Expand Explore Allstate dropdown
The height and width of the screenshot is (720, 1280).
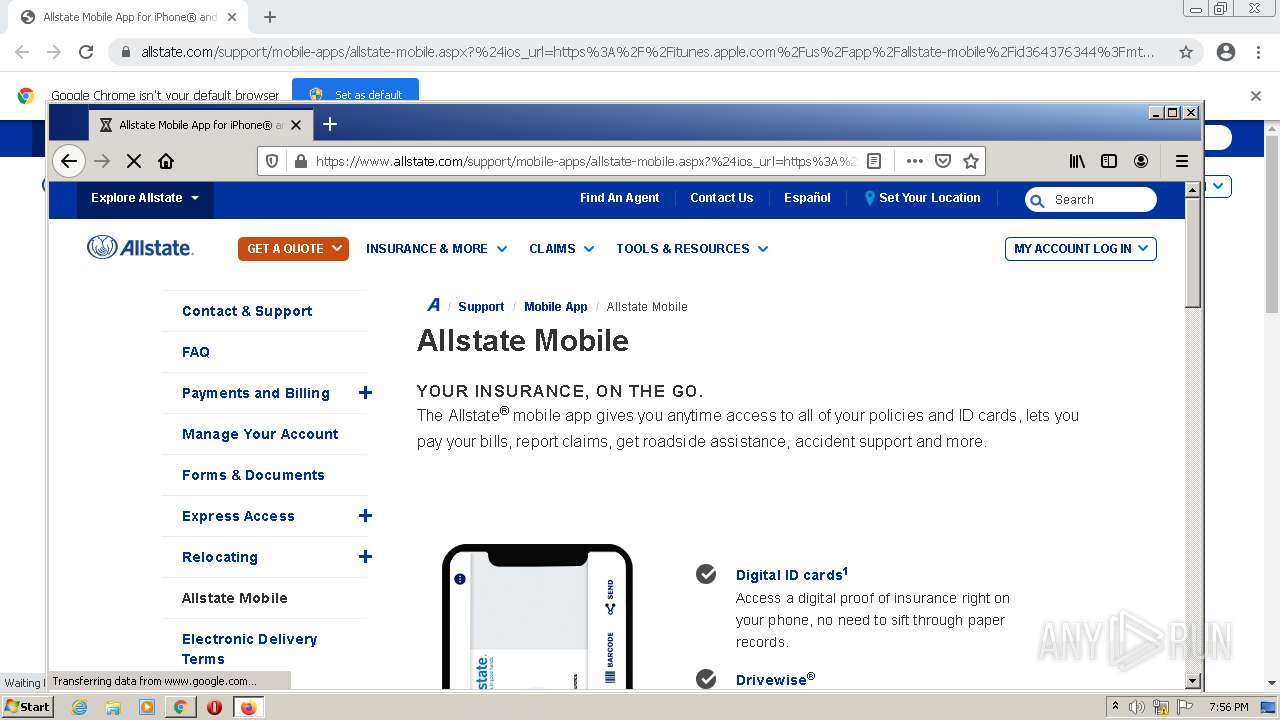[x=145, y=198]
